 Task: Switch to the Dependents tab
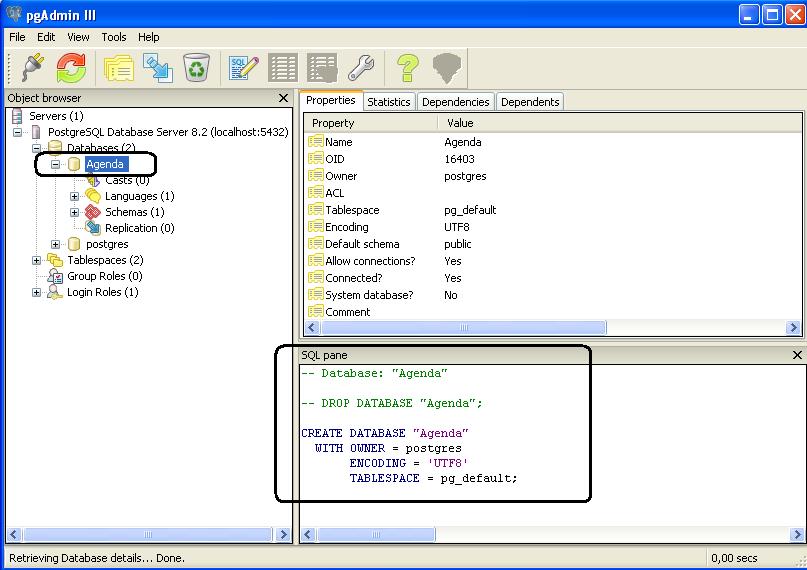(530, 102)
